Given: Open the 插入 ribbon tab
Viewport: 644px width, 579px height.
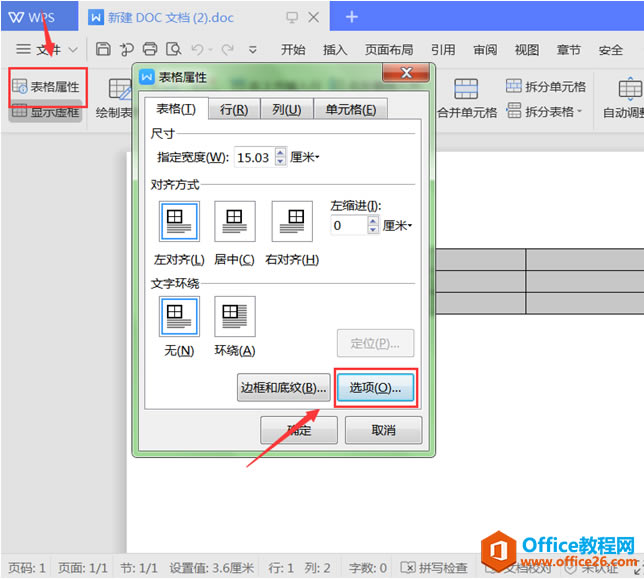Looking at the screenshot, I should tap(335, 50).
